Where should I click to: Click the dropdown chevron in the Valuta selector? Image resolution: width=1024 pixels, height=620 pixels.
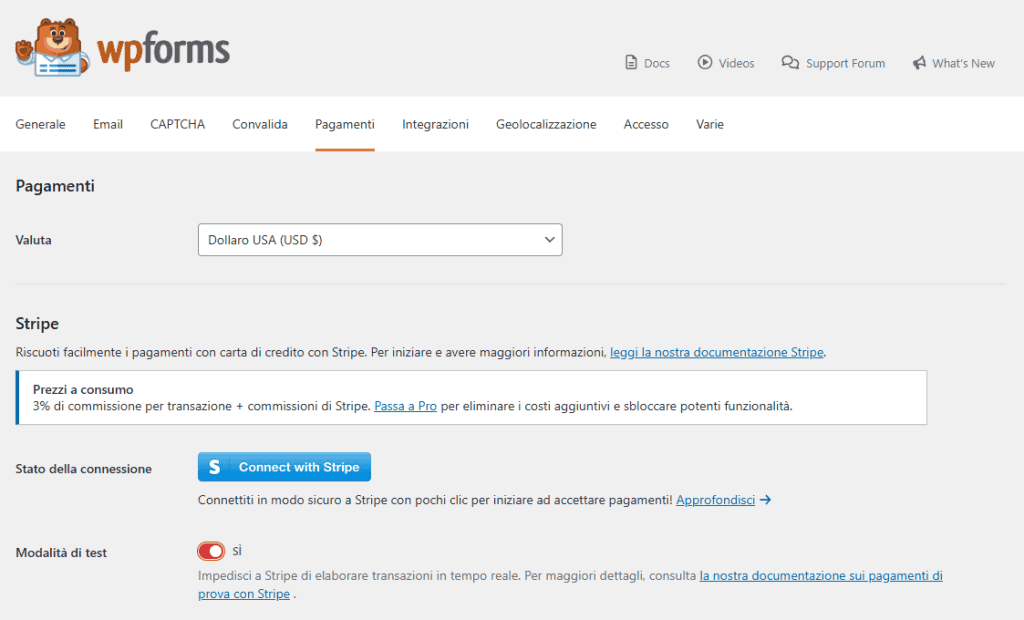(x=549, y=239)
